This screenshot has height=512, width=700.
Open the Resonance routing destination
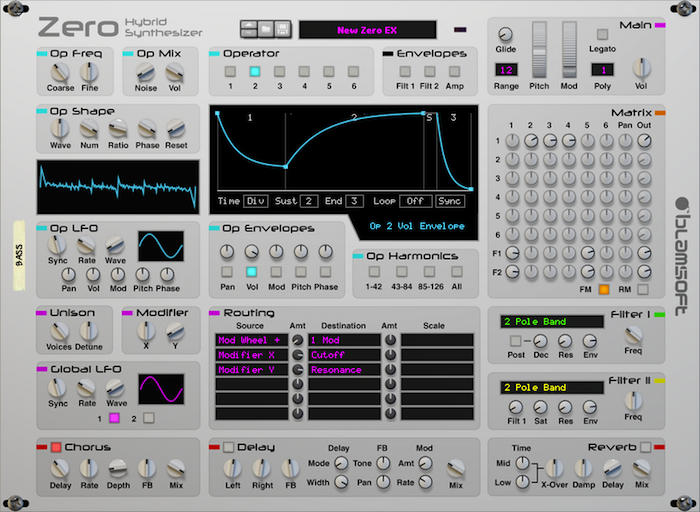click(x=344, y=370)
